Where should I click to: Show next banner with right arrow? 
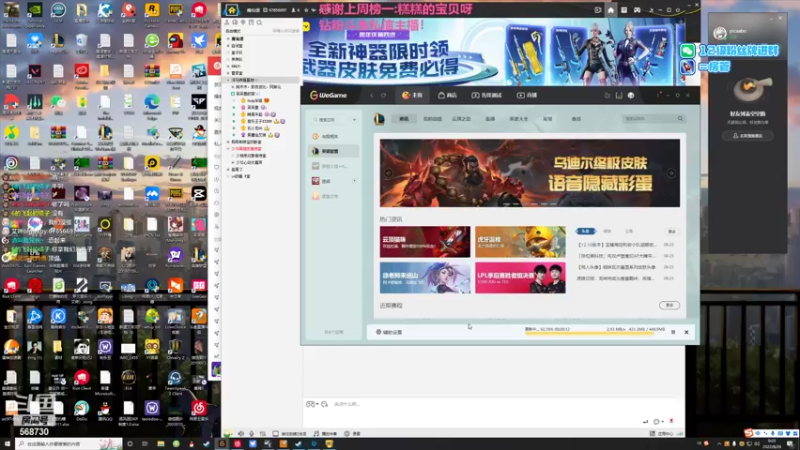pos(671,173)
